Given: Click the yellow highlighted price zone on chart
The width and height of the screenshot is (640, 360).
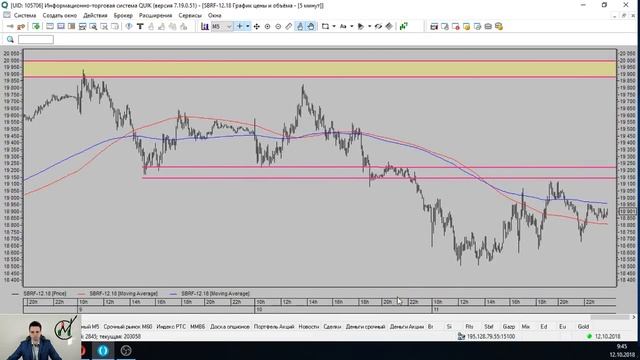Looking at the screenshot, I should coord(320,69).
